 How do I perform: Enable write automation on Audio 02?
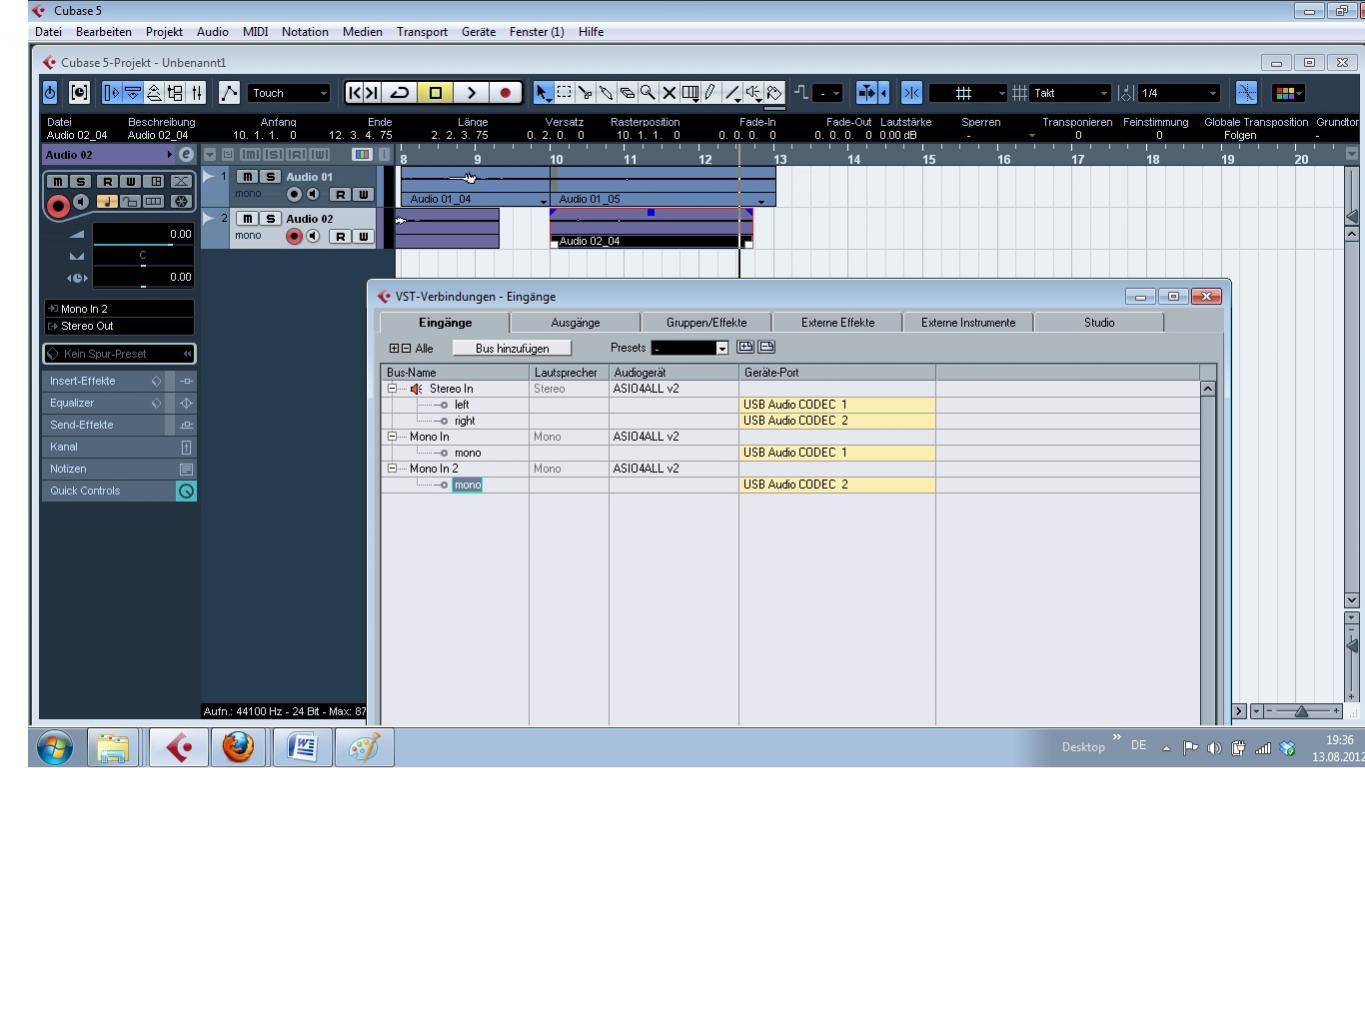(x=363, y=236)
